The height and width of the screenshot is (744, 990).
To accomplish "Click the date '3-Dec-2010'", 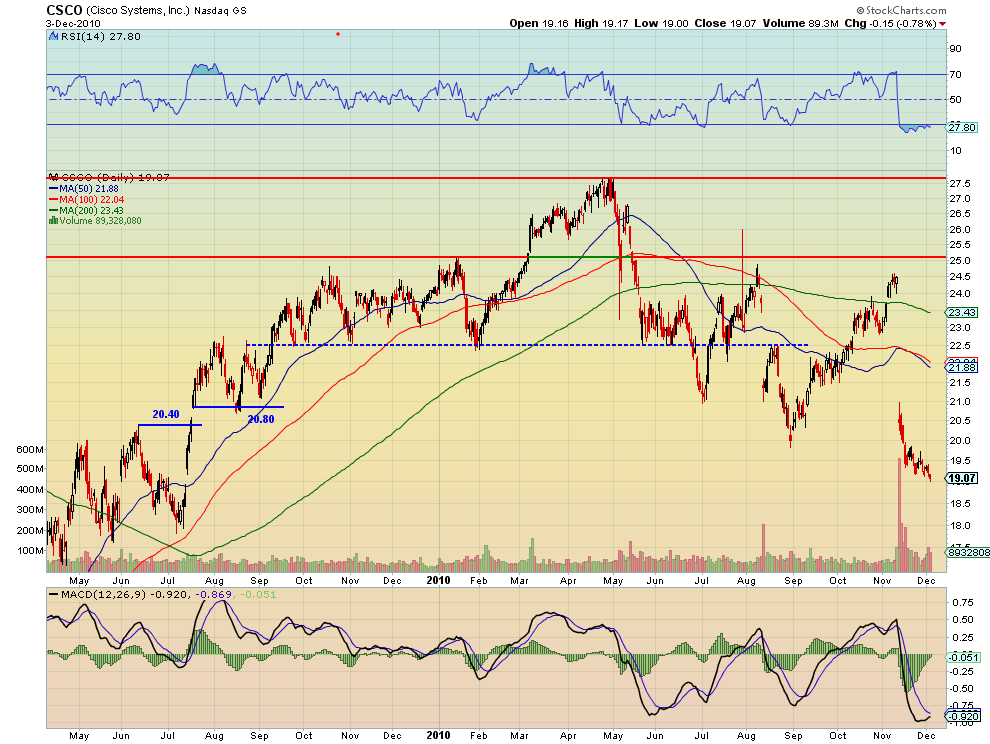I will (x=73, y=23).
